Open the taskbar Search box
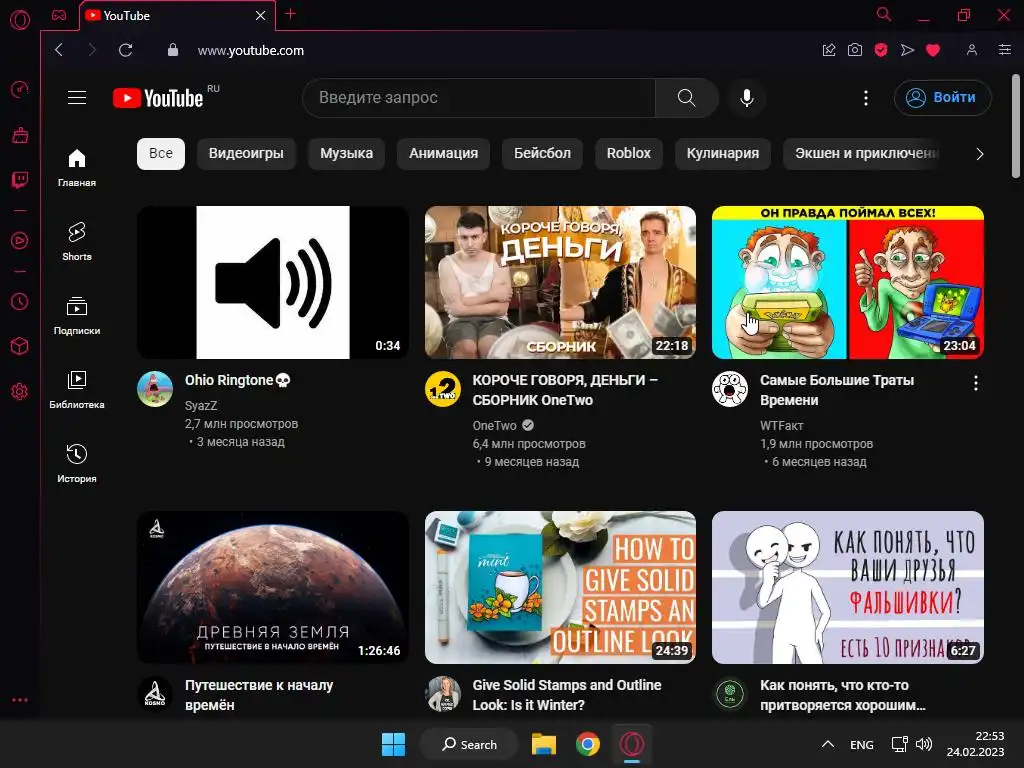The width and height of the screenshot is (1024, 768). click(x=470, y=744)
